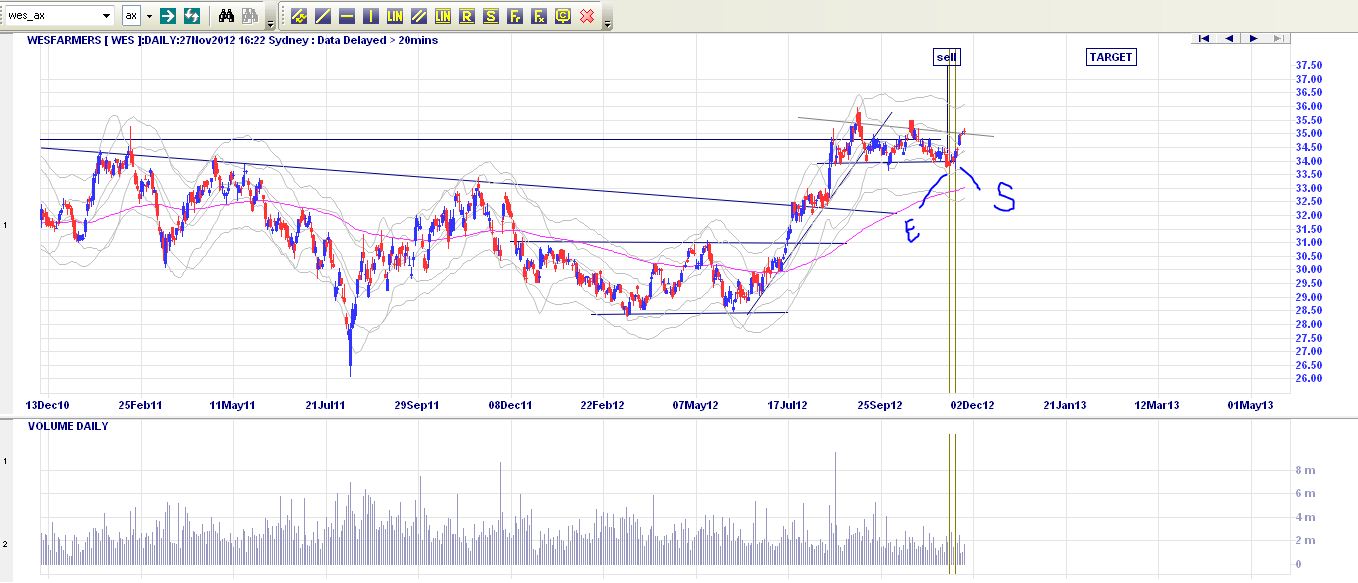
Task: Jump to first chart data button
Action: [1204, 38]
